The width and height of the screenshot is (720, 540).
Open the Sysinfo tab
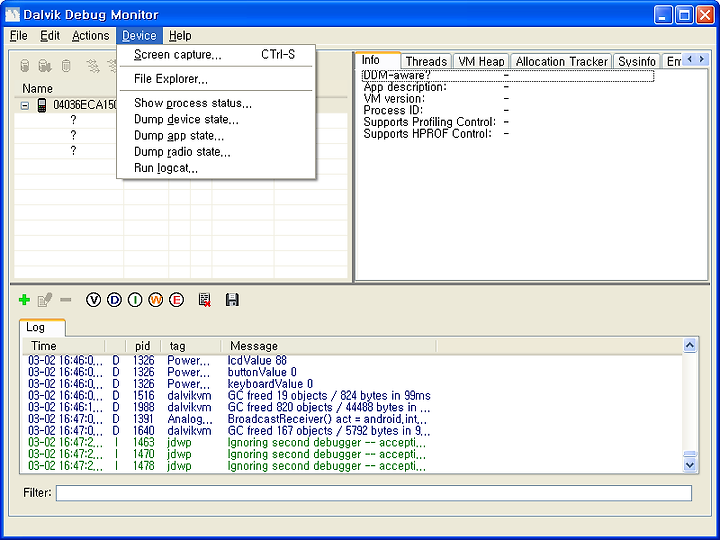636,61
